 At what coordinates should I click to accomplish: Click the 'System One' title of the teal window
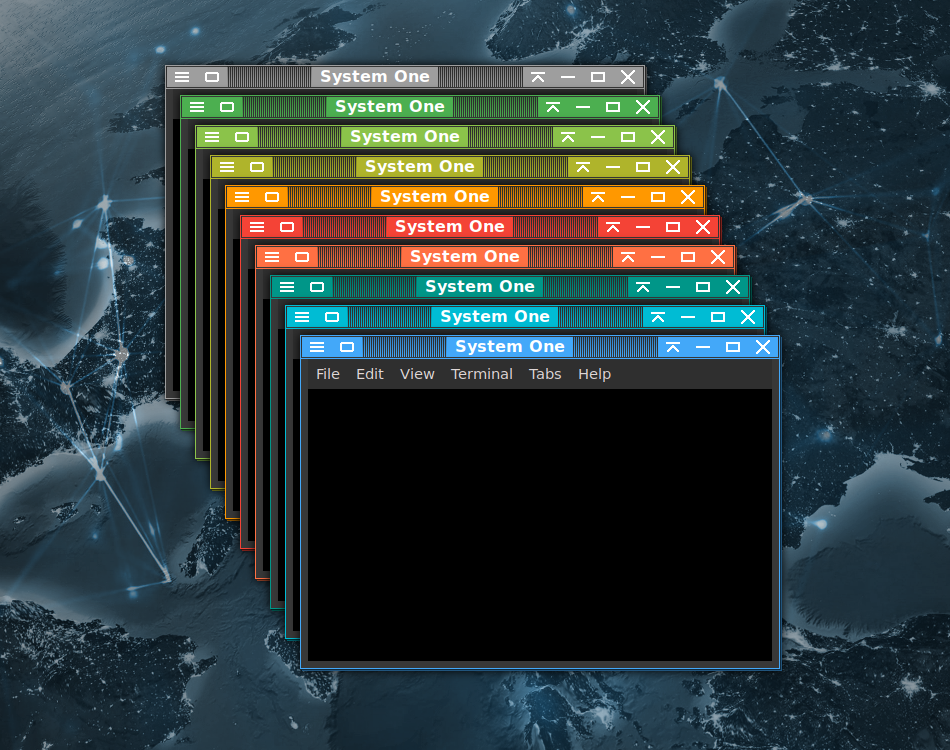pos(480,287)
